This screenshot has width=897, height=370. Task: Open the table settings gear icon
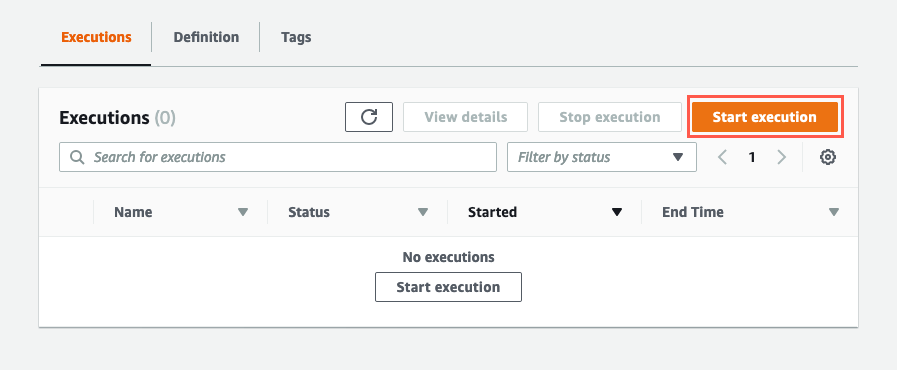pos(828,157)
